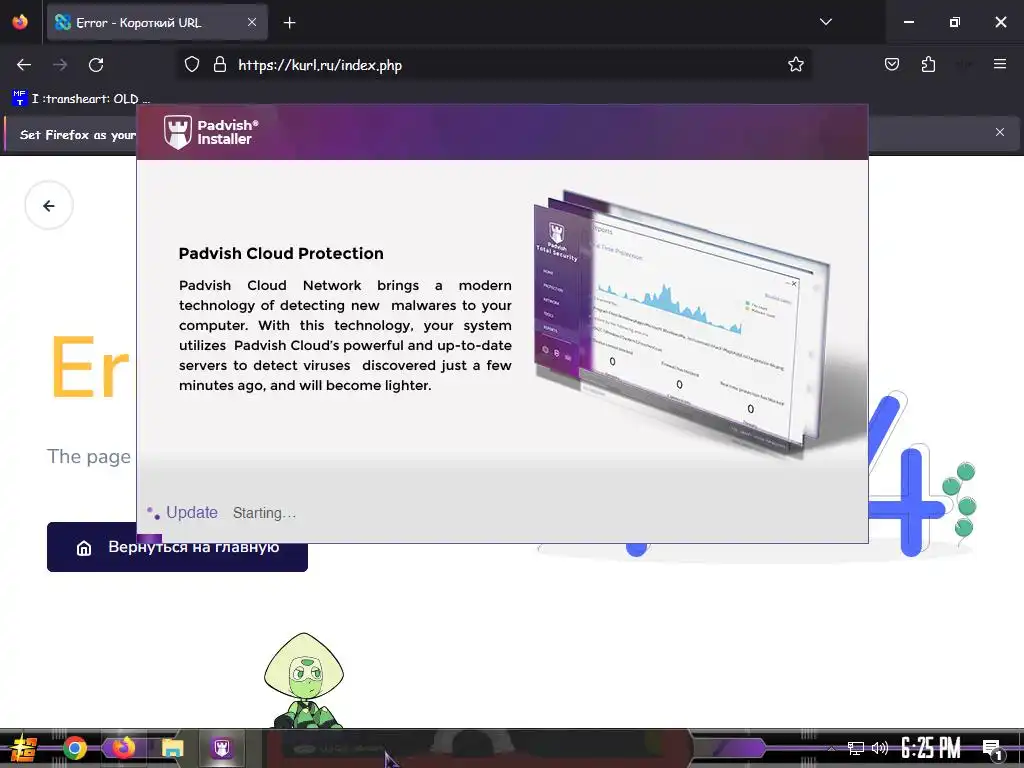Viewport: 1024px width, 768px height.
Task: Click the padlock site security icon
Action: tap(220, 65)
